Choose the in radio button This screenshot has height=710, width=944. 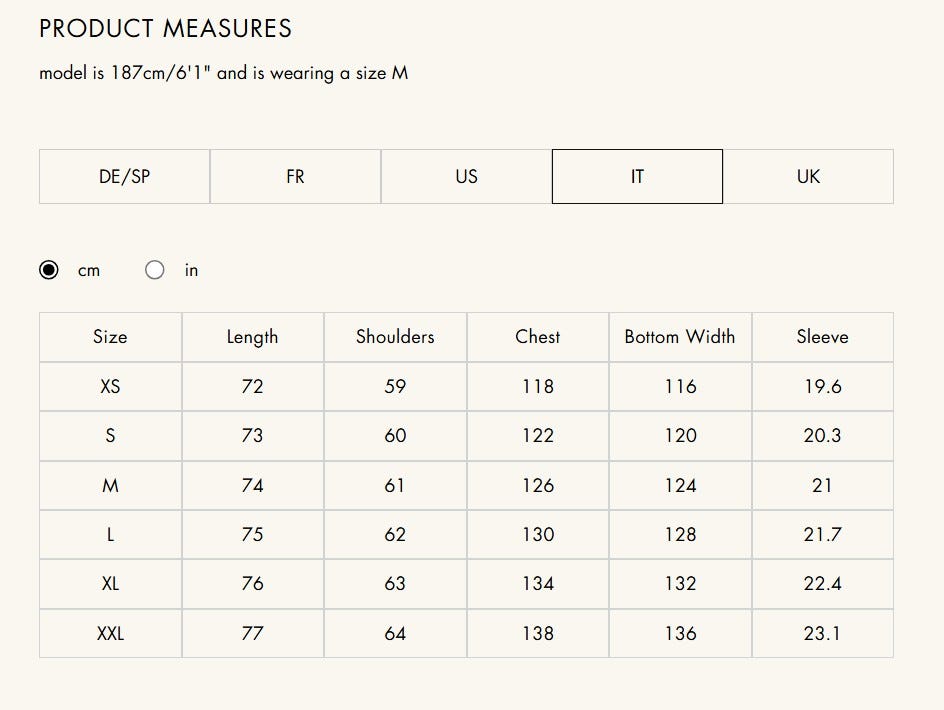[x=155, y=270]
